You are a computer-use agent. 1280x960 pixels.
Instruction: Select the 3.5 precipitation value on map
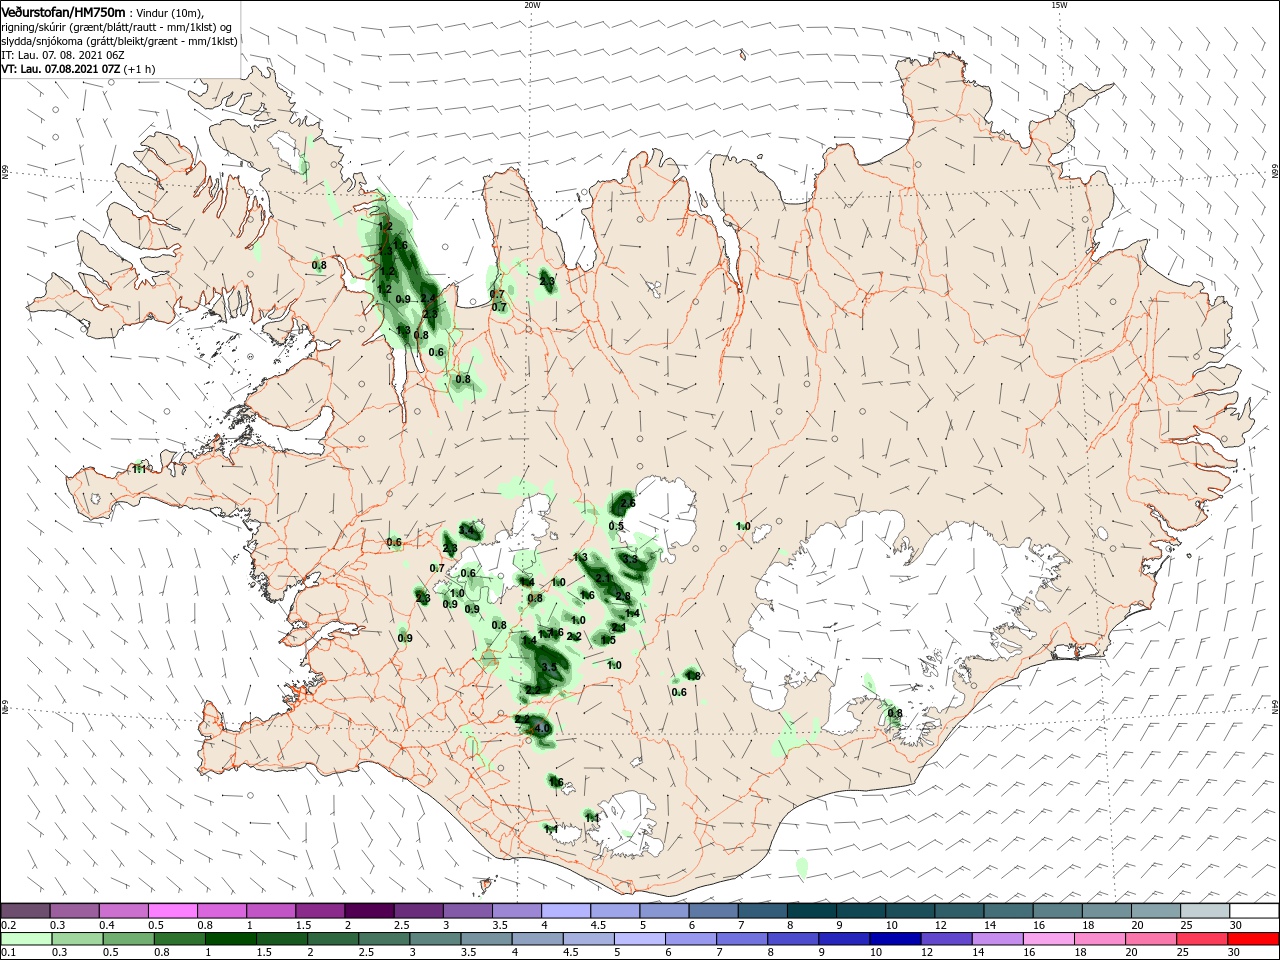(x=549, y=667)
